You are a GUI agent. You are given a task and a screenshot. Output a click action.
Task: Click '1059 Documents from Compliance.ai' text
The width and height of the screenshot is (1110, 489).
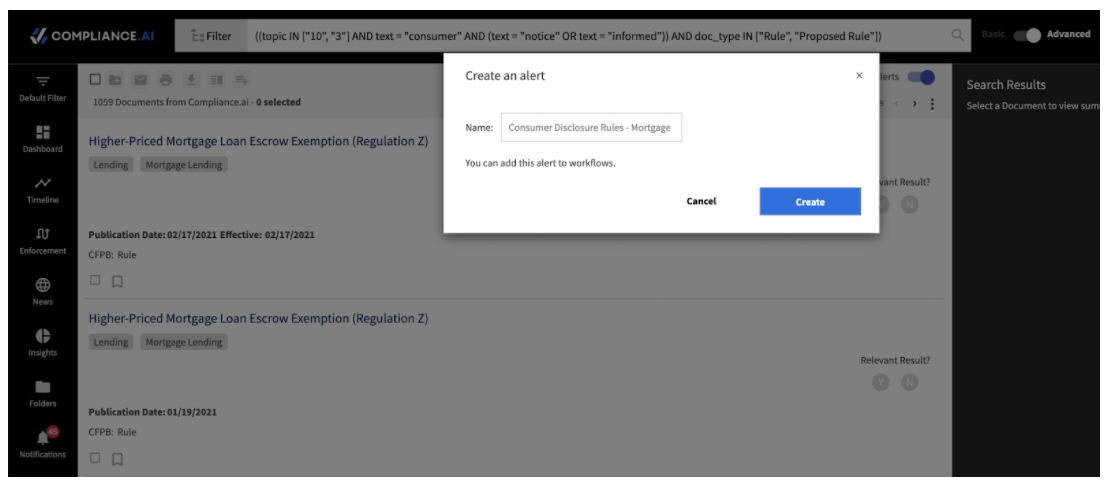tap(171, 102)
